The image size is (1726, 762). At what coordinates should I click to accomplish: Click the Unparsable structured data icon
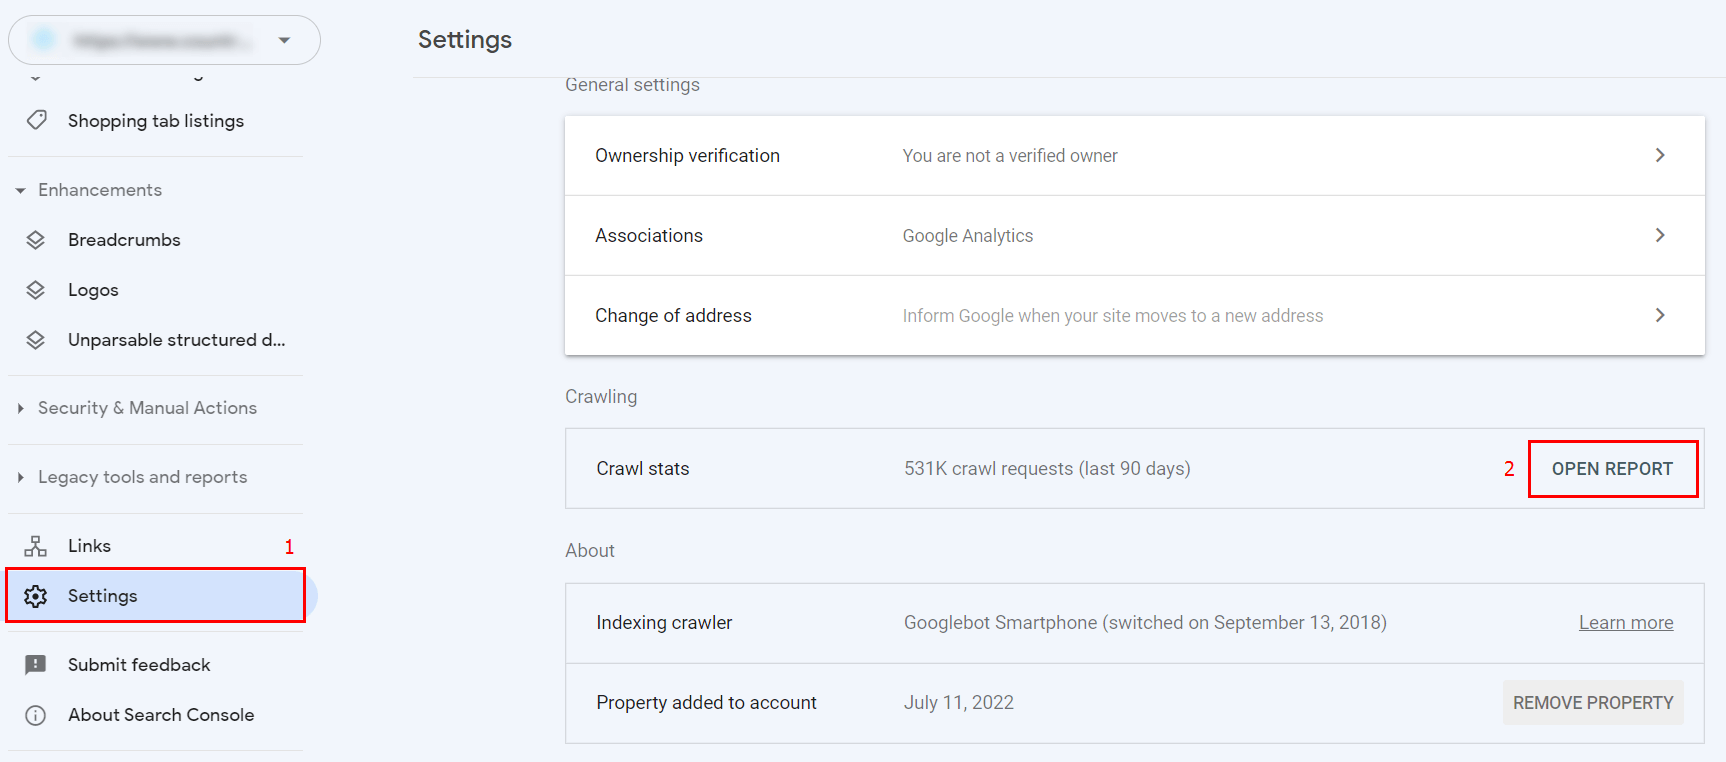click(x=36, y=340)
